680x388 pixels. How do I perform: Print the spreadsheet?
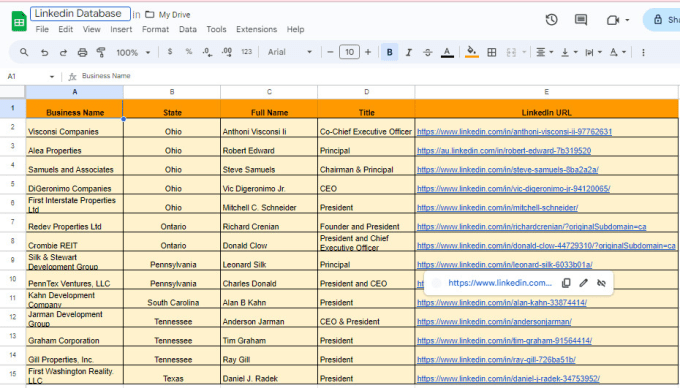coord(82,52)
